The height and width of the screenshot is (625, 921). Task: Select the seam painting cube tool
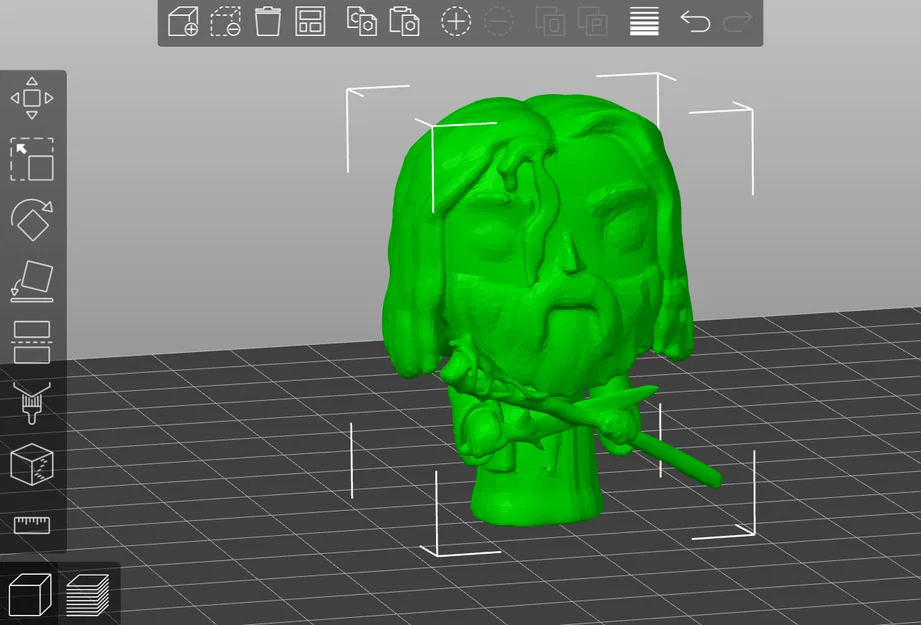[x=32, y=464]
